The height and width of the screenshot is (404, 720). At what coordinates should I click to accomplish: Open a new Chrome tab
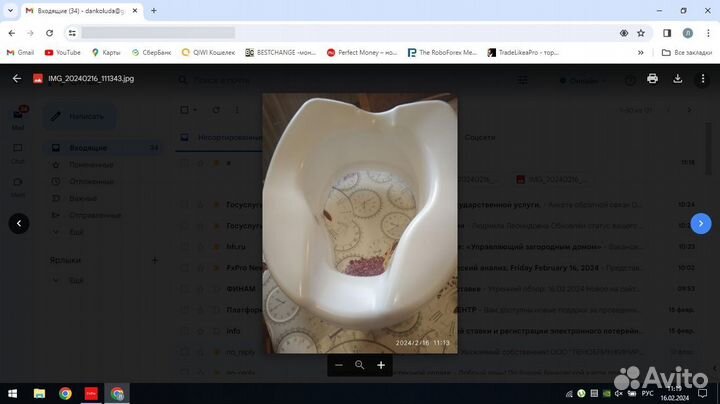[154, 11]
